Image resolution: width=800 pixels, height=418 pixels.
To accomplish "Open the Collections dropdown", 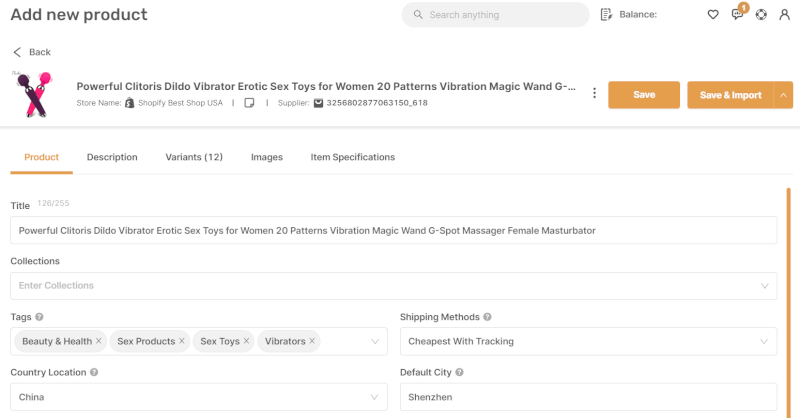I will [393, 286].
